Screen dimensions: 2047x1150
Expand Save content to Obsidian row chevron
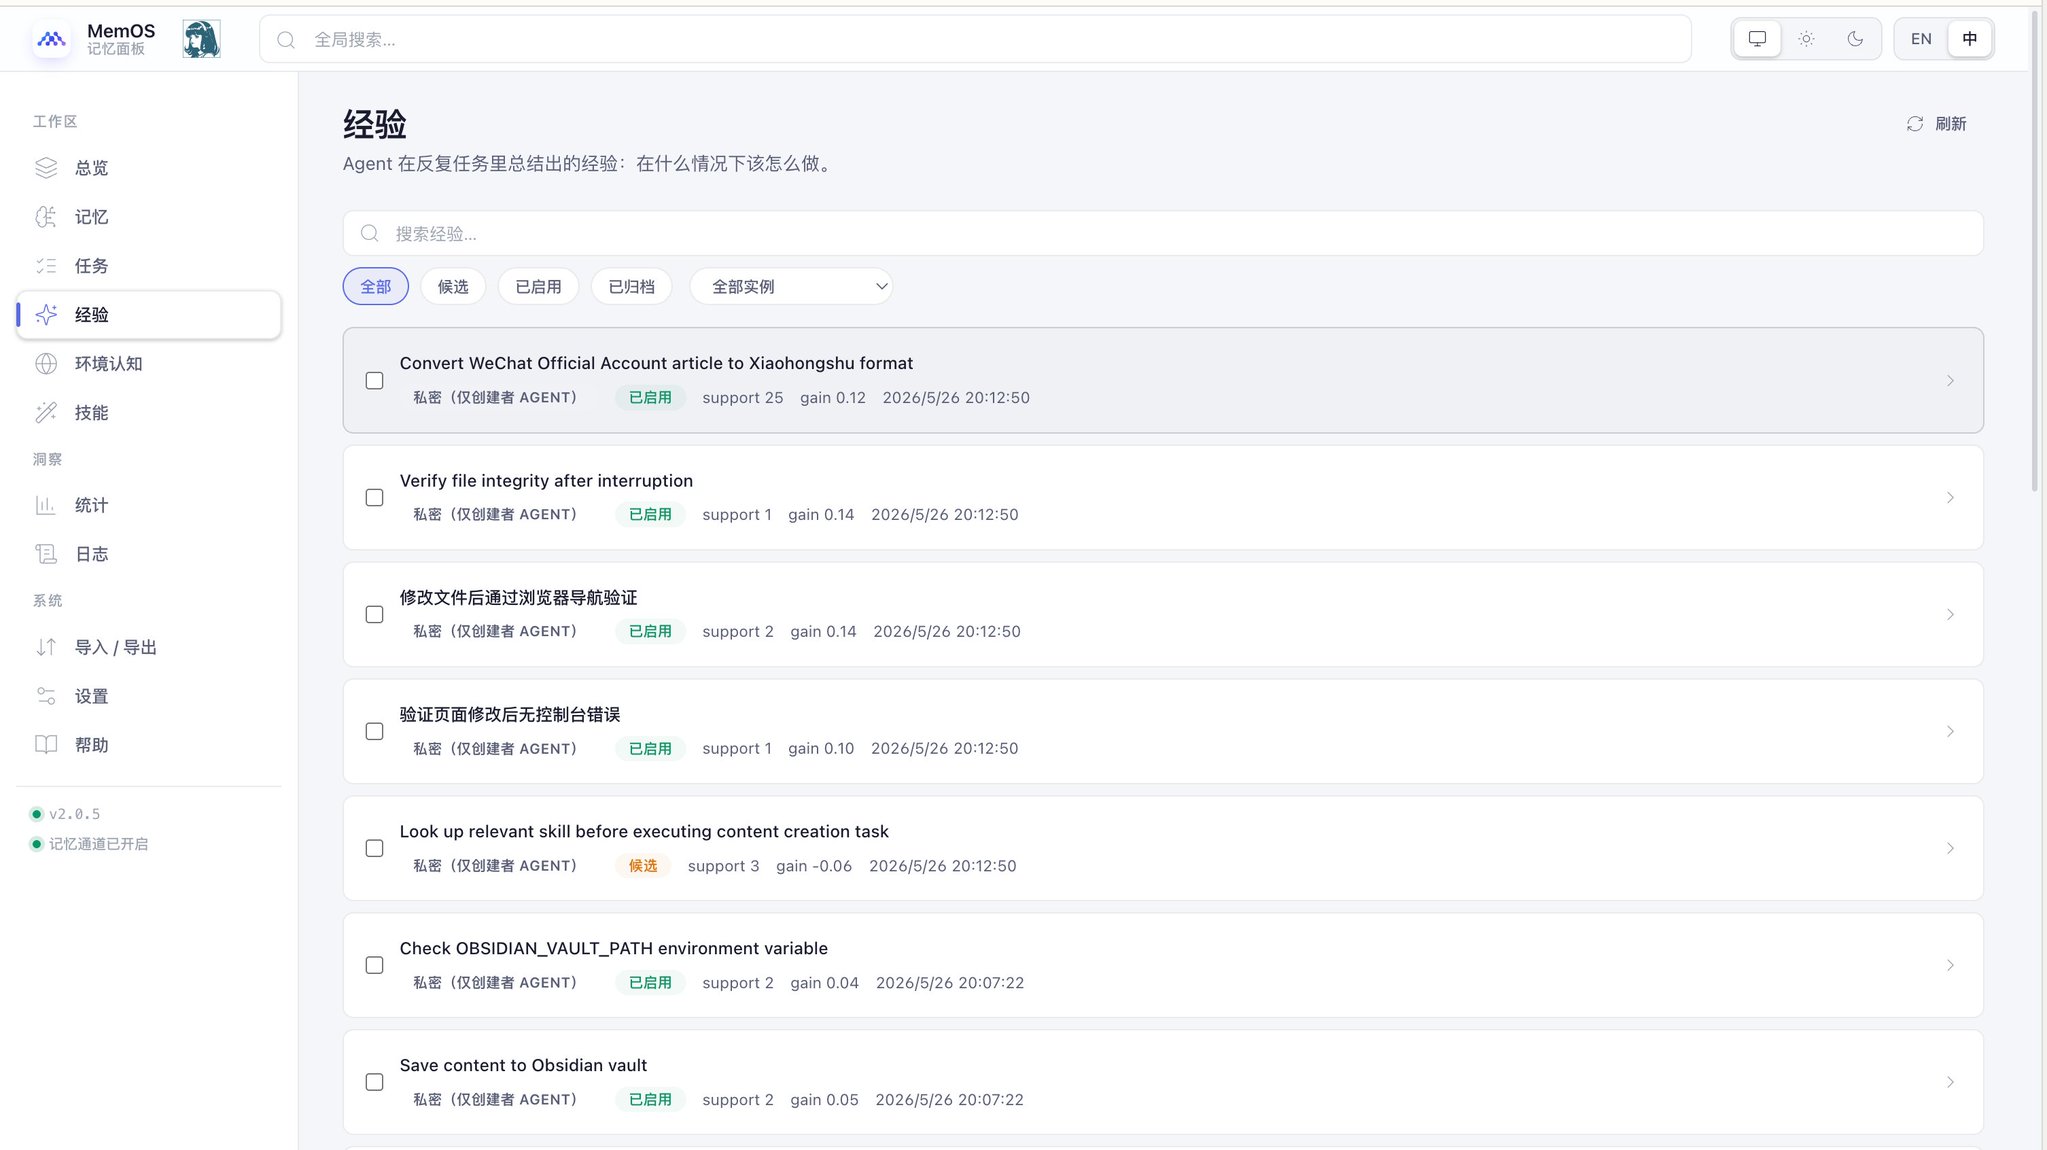coord(1950,1083)
